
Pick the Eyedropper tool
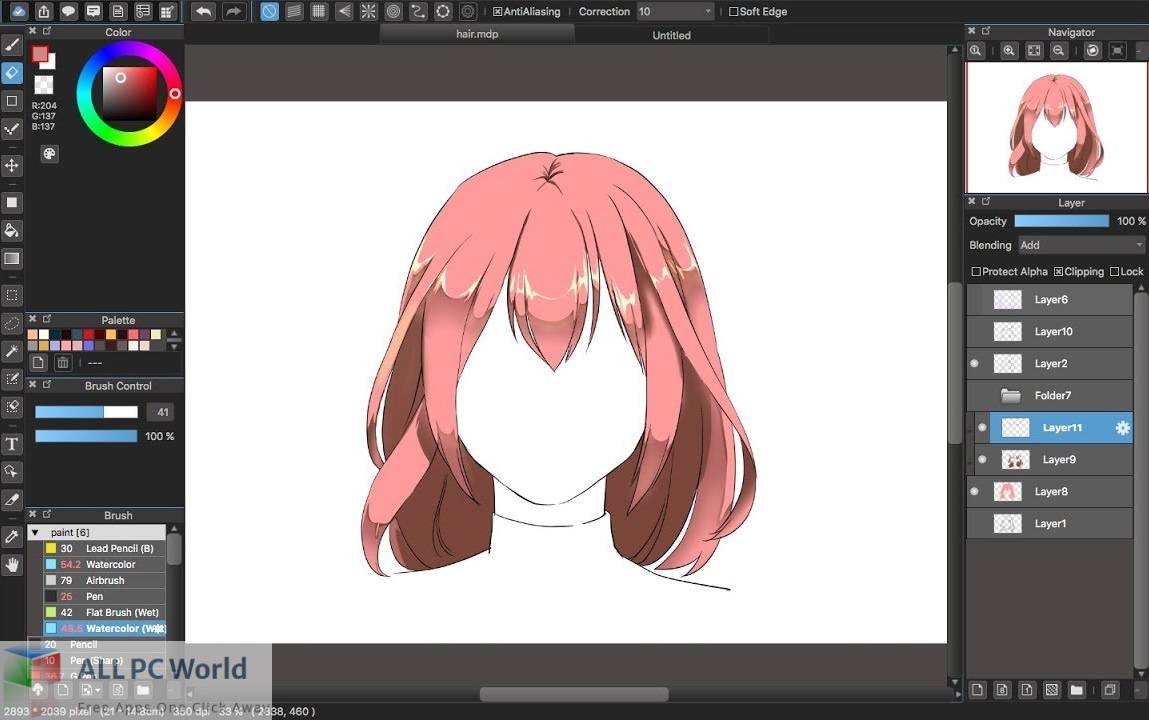pyautogui.click(x=12, y=536)
